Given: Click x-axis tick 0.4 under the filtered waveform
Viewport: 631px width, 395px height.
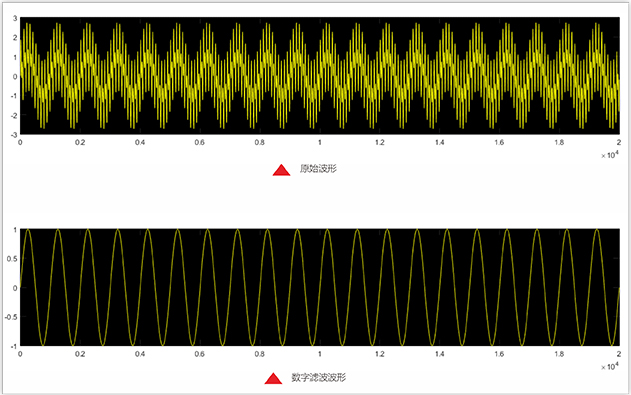Looking at the screenshot, I should point(140,354).
